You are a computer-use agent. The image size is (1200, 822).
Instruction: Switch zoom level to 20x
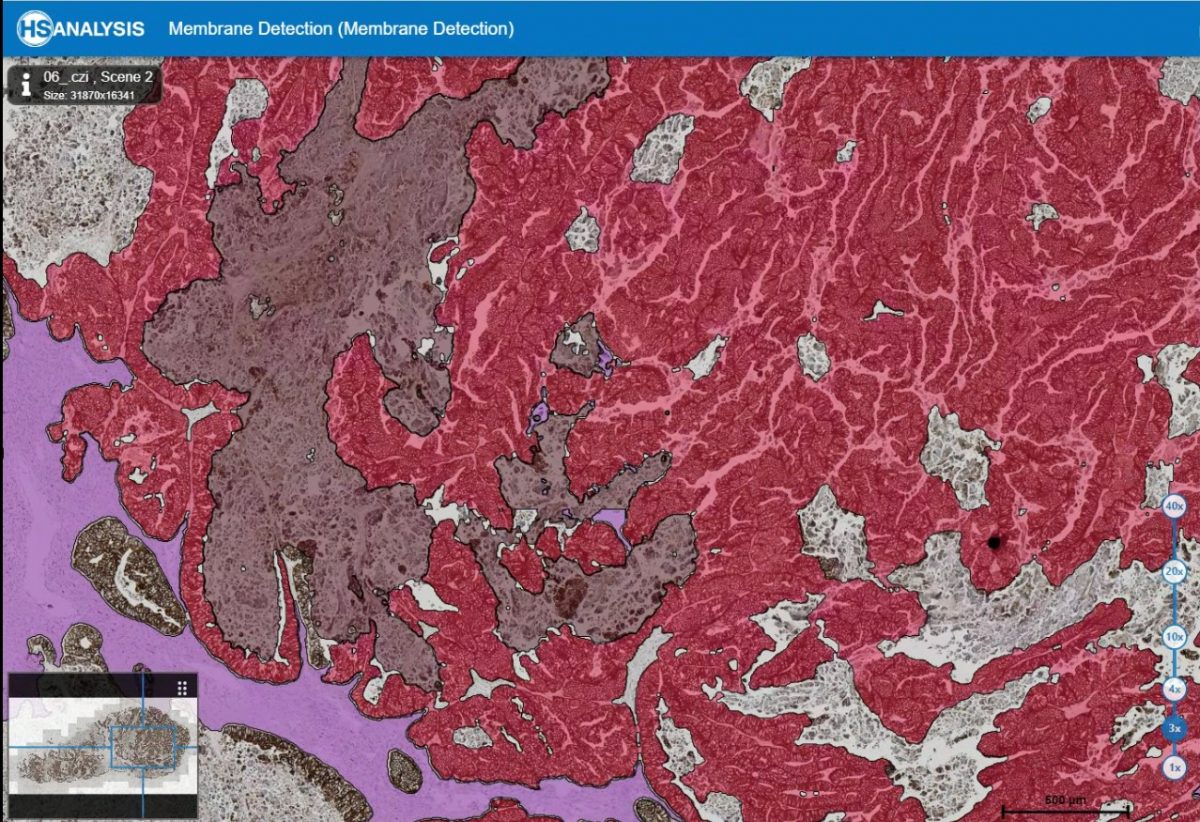point(1174,571)
